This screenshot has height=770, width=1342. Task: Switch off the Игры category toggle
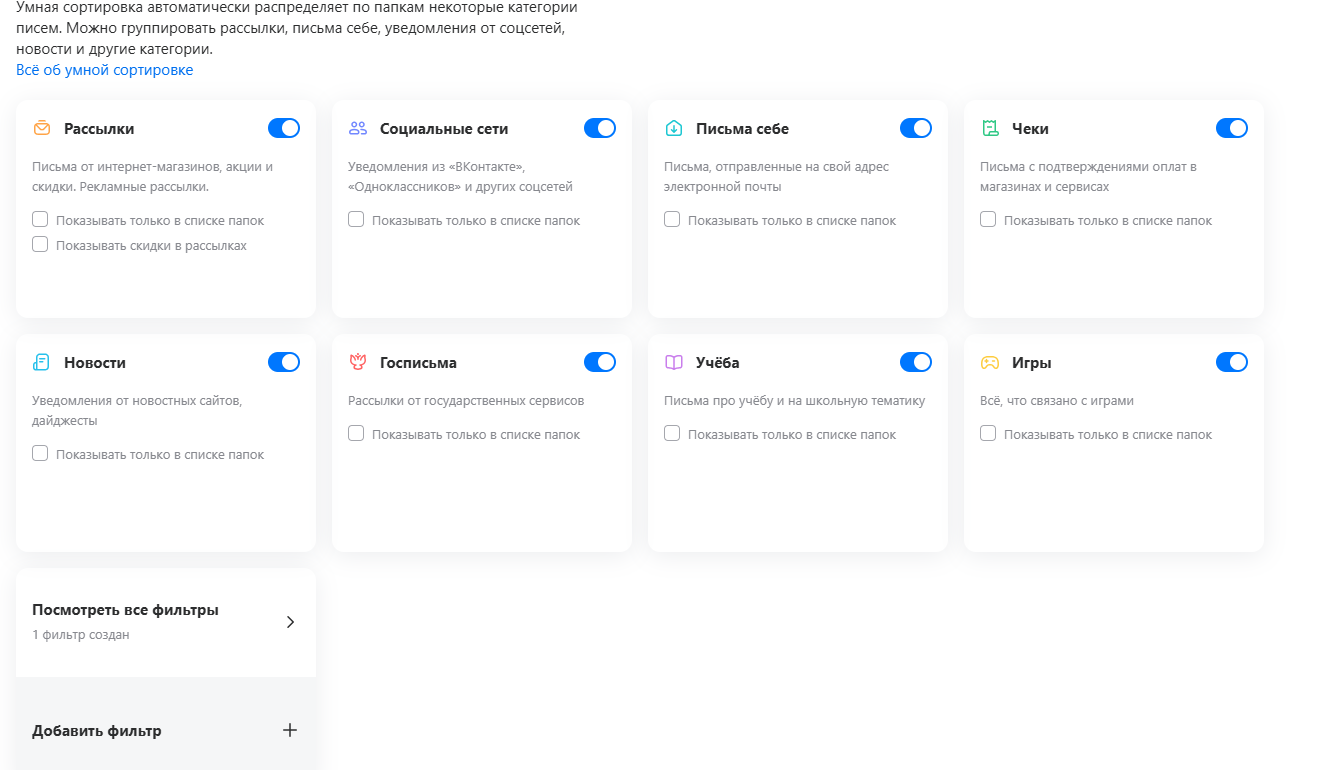[x=1232, y=362]
